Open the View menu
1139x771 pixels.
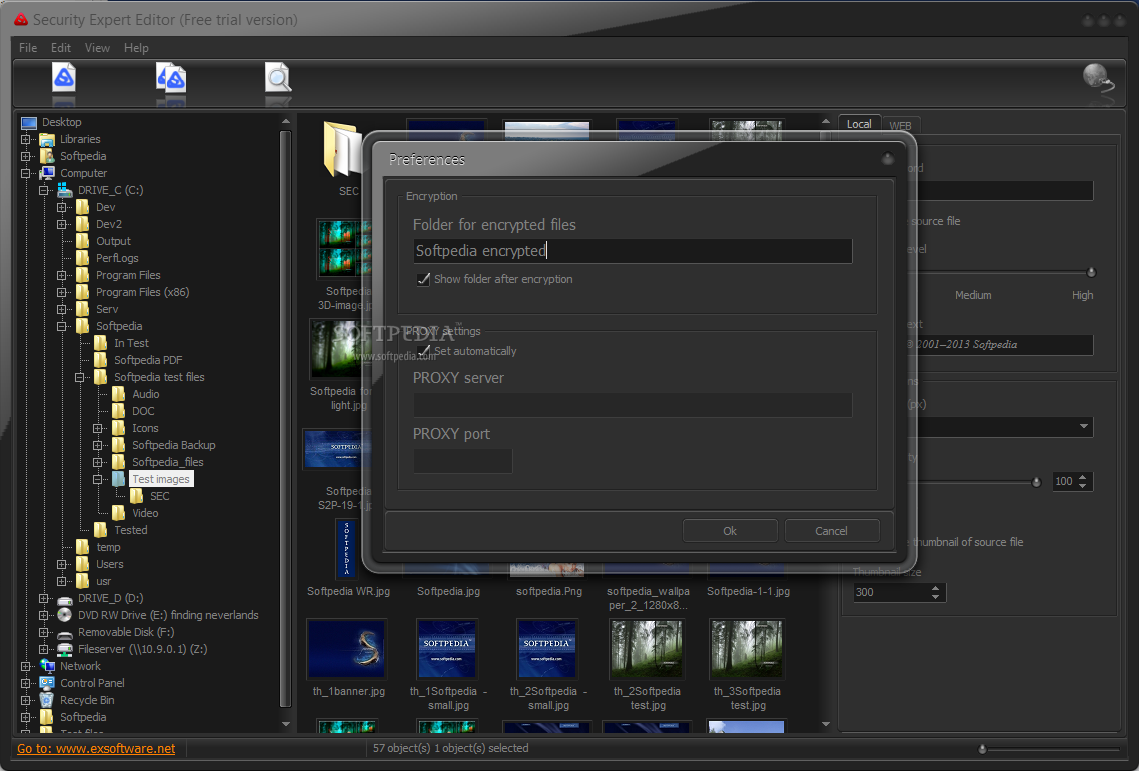pos(97,48)
